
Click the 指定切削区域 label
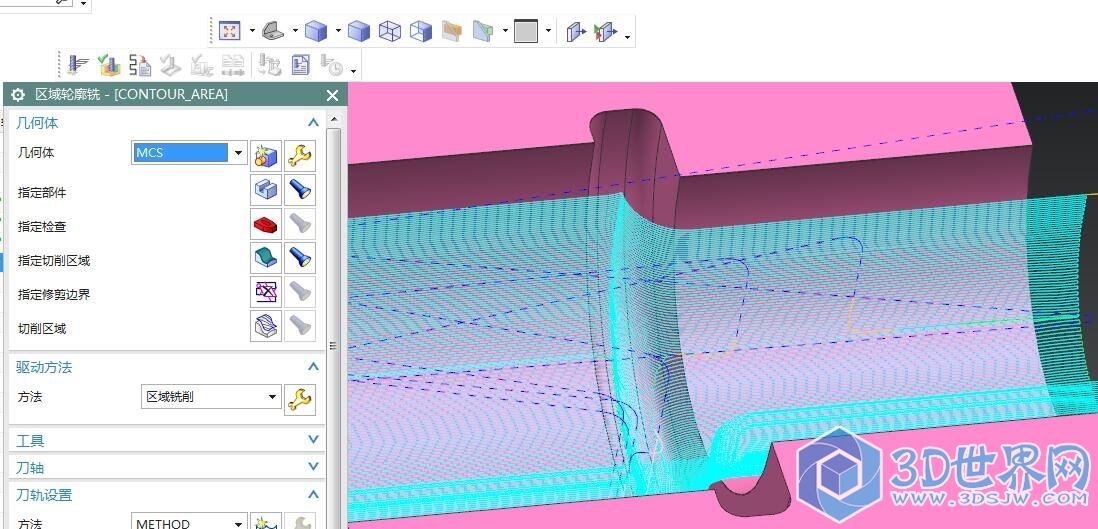(x=54, y=261)
